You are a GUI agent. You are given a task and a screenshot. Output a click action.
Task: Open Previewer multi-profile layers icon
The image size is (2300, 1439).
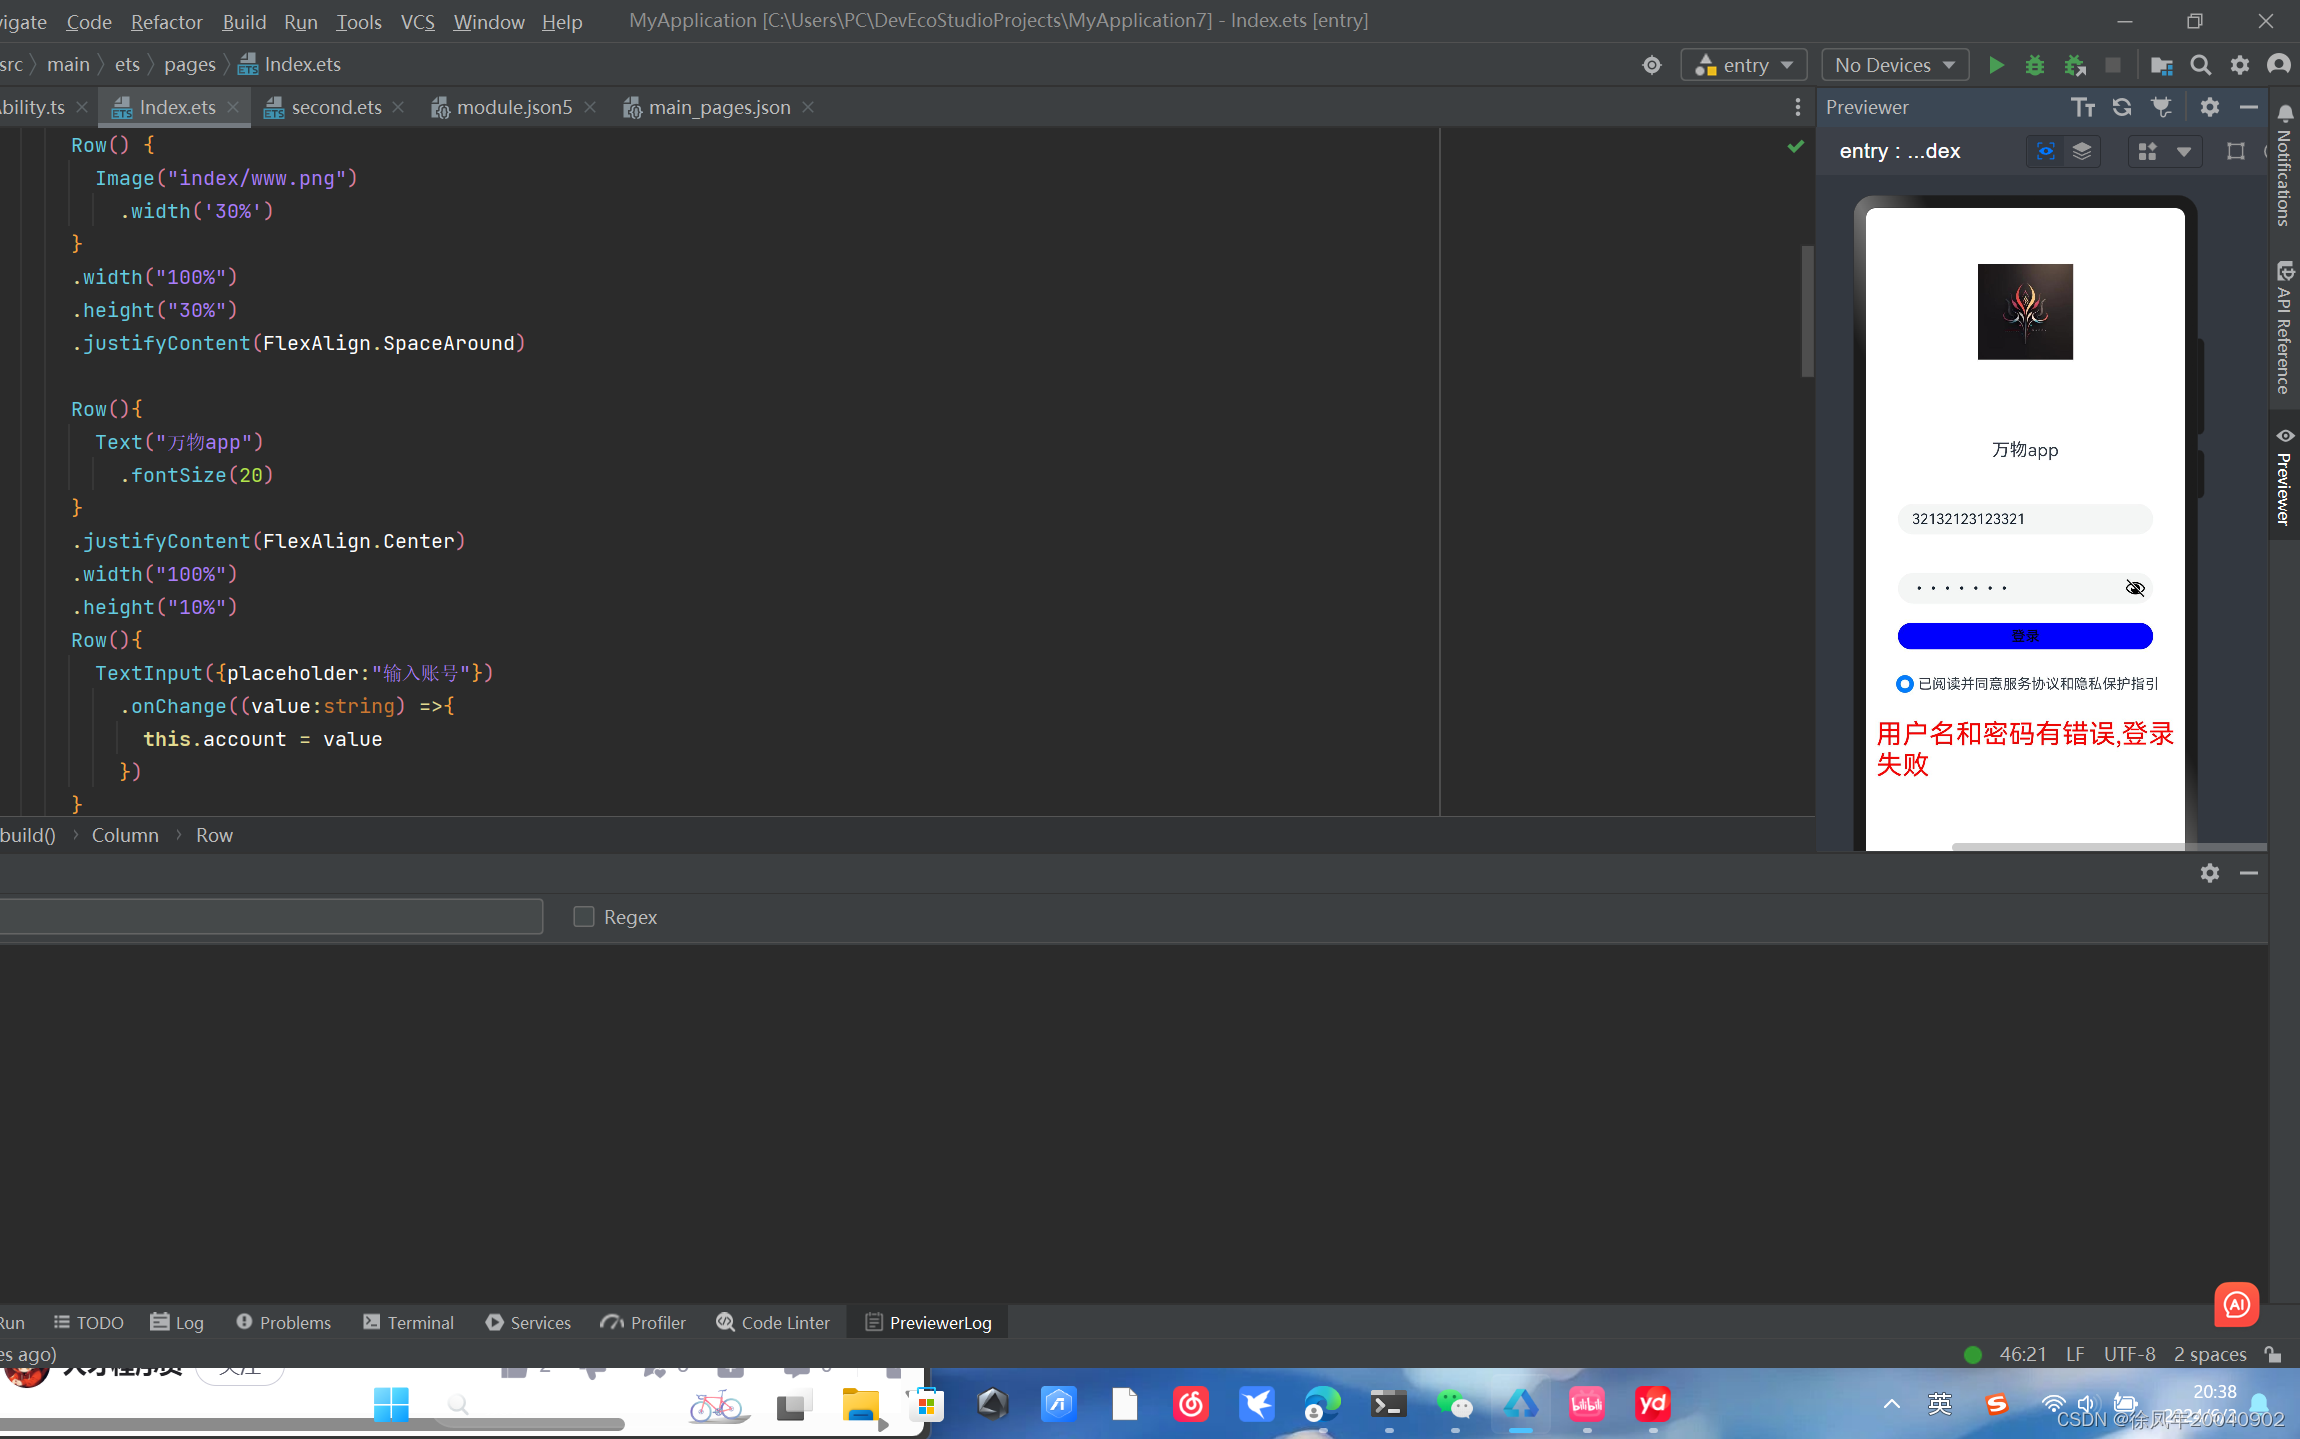tap(2082, 151)
